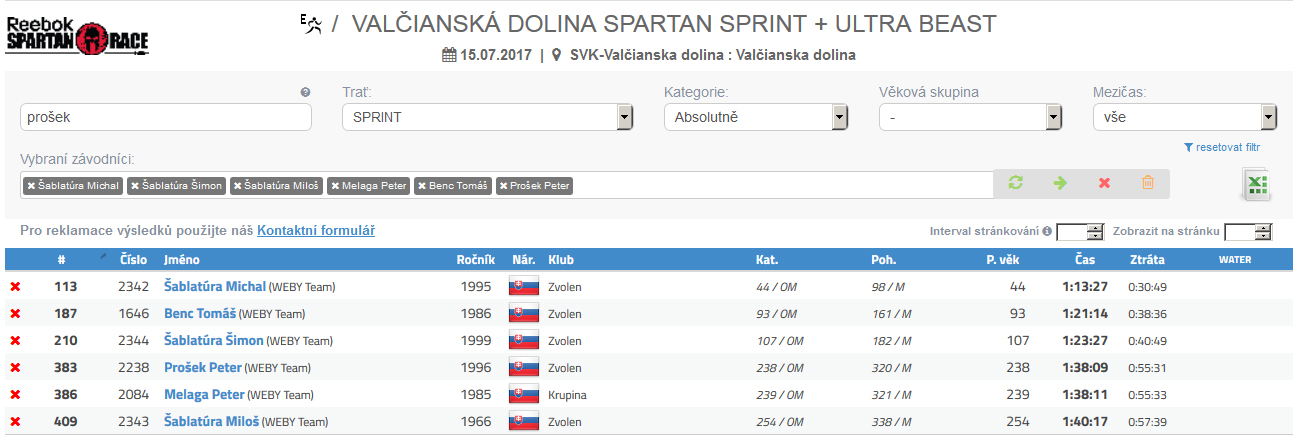Expand the Kategorie dropdown showing Absolutně

[755, 117]
